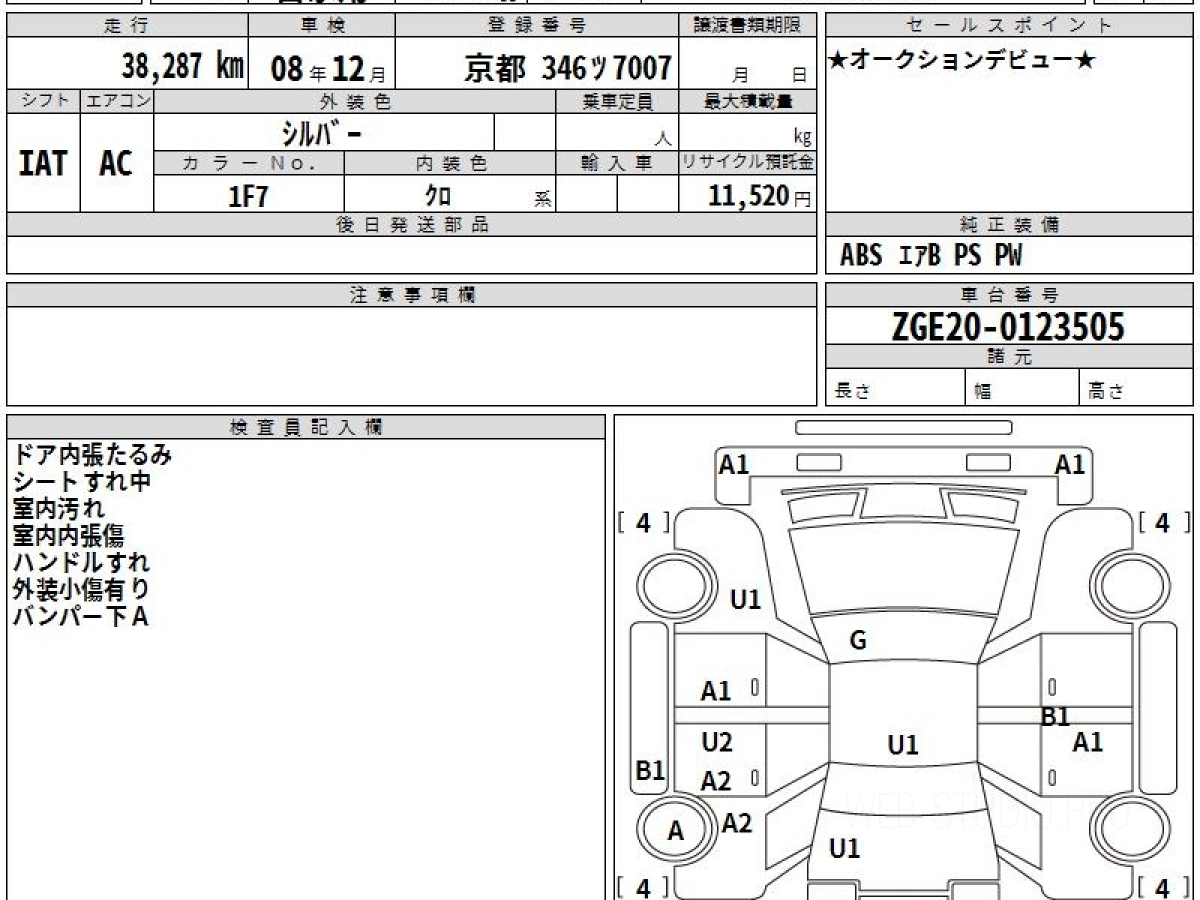Select inspector note ハンドルすれ
The image size is (1200, 900).
point(82,563)
